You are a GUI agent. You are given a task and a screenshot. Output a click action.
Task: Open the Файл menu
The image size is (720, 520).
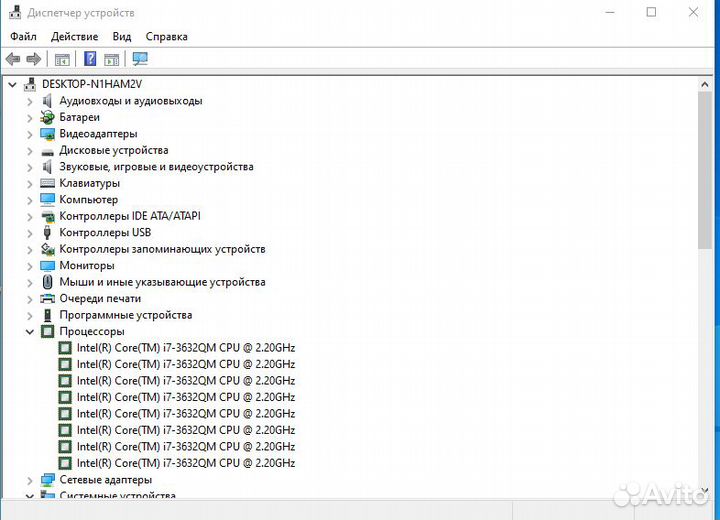[x=23, y=36]
